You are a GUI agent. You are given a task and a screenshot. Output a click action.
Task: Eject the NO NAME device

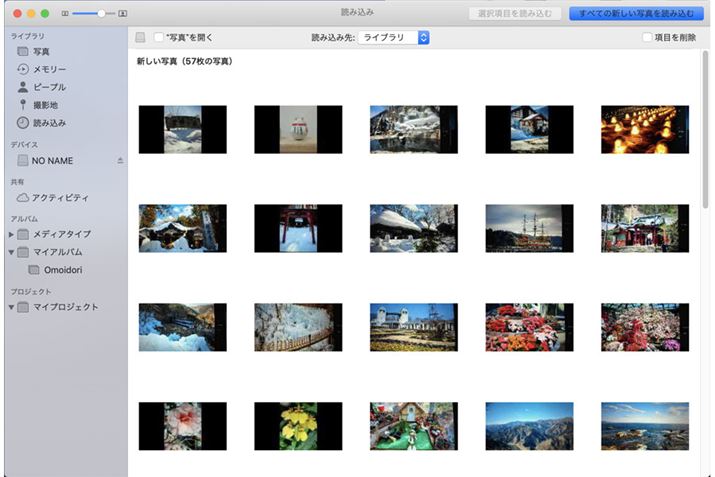[x=121, y=160]
